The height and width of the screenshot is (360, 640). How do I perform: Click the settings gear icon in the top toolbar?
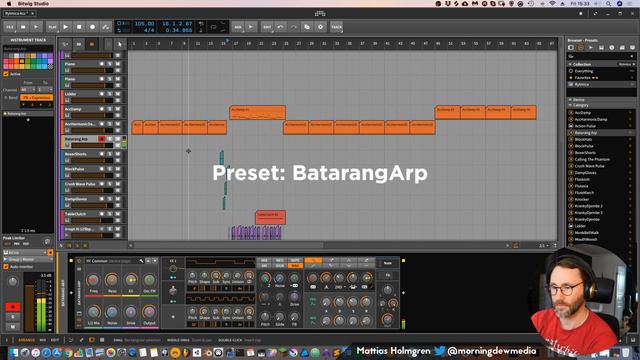click(x=320, y=27)
